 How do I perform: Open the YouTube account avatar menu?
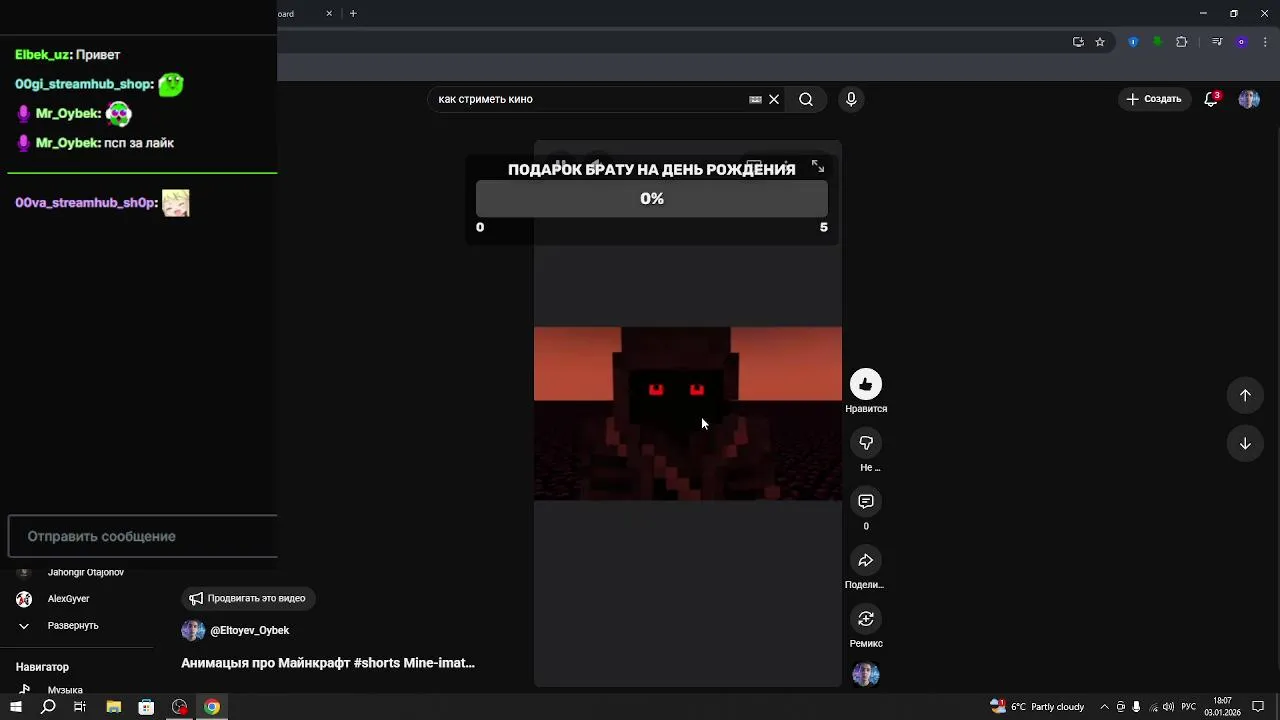pos(1249,99)
